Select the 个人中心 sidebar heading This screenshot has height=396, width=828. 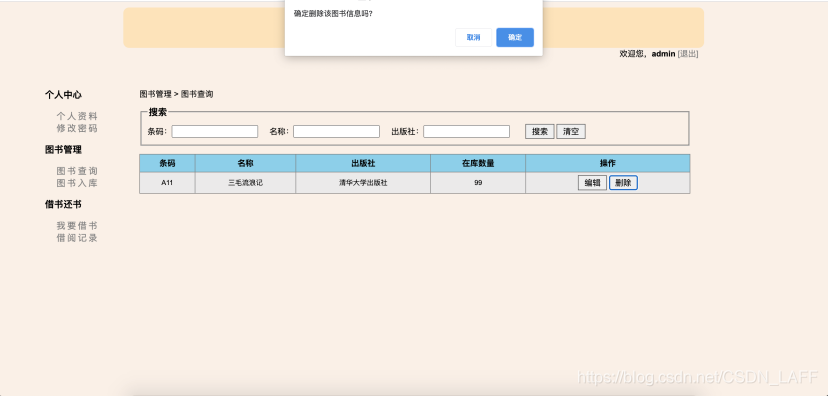63,95
